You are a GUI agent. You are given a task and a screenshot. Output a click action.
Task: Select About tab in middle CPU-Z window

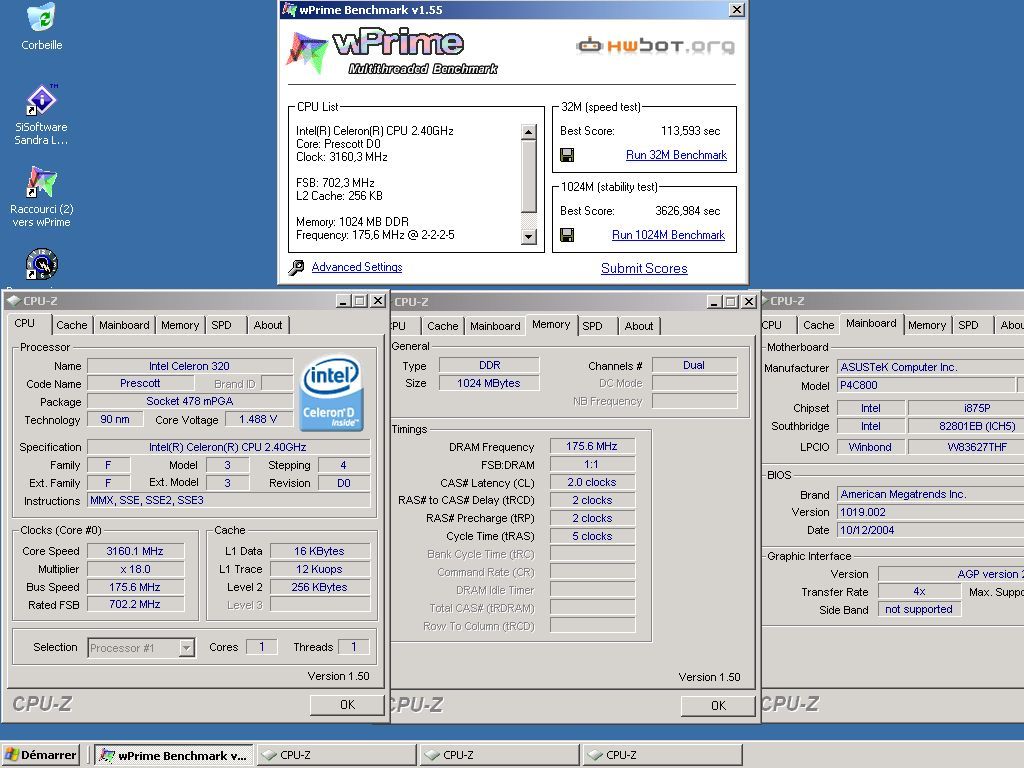tap(639, 326)
